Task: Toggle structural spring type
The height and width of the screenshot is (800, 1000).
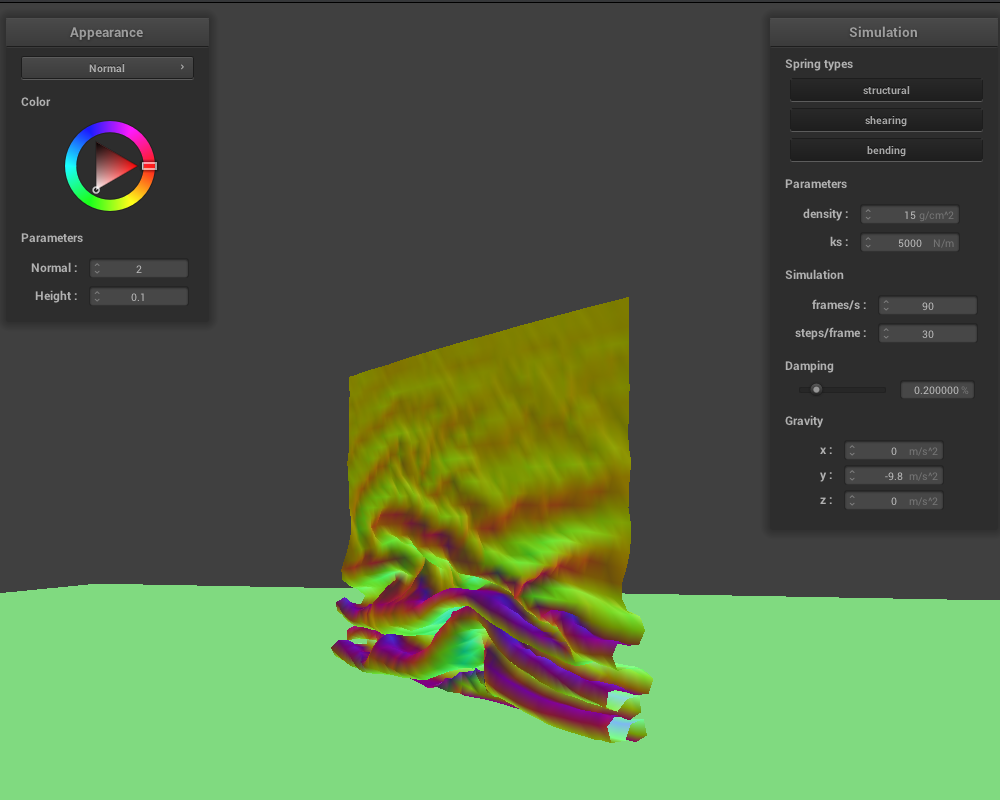Action: point(886,90)
